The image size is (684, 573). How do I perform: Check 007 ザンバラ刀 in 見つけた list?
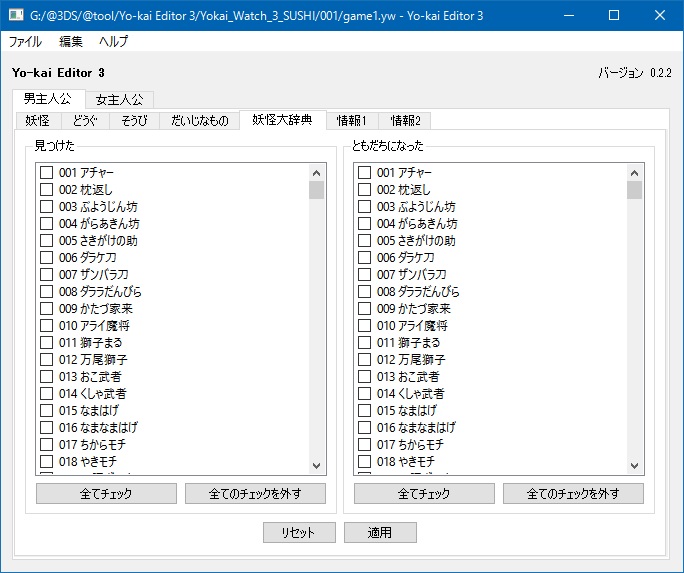click(x=47, y=274)
